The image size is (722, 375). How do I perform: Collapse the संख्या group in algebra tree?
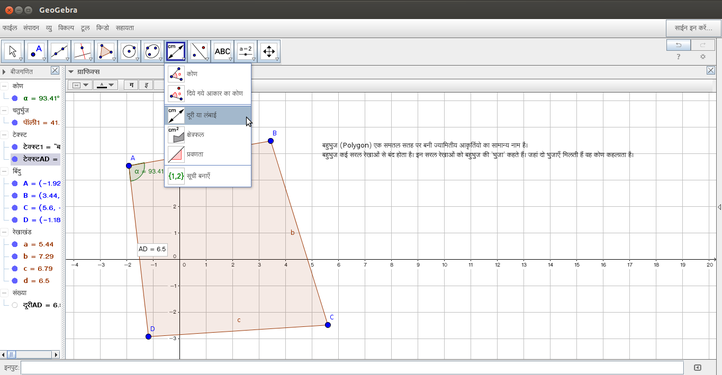coord(4,293)
